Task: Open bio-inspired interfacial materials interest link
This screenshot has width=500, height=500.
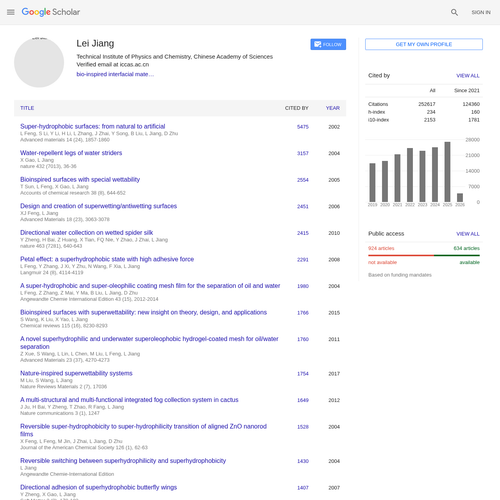Action: [x=115, y=74]
